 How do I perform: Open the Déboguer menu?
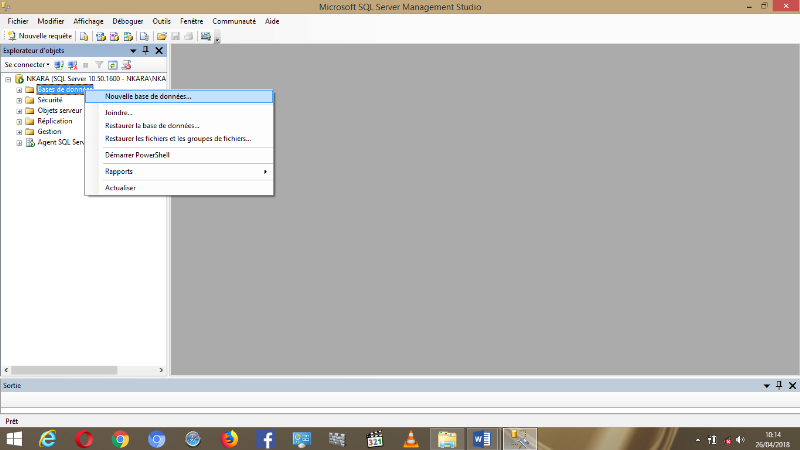[x=128, y=21]
